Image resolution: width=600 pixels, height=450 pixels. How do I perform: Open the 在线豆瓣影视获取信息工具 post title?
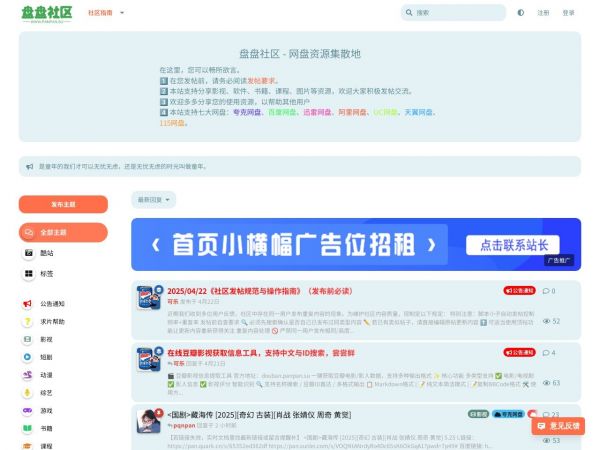(261, 353)
